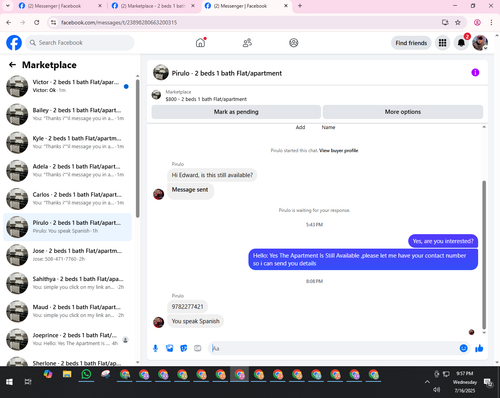Open the Task View icon on taskbar
Image resolution: width=500 pixels, height=398 pixels.
point(28,382)
